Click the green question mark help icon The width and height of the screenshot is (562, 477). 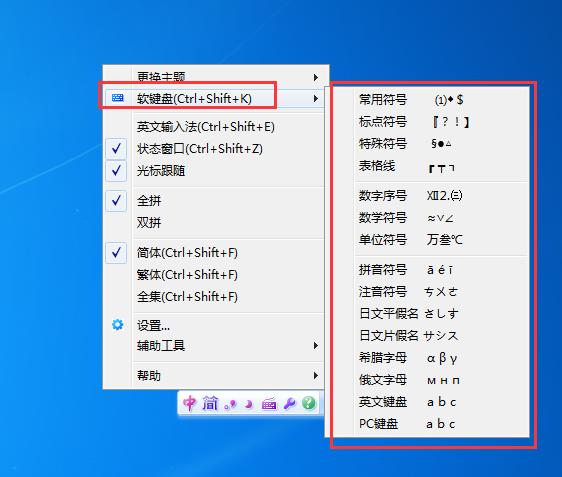(x=309, y=403)
